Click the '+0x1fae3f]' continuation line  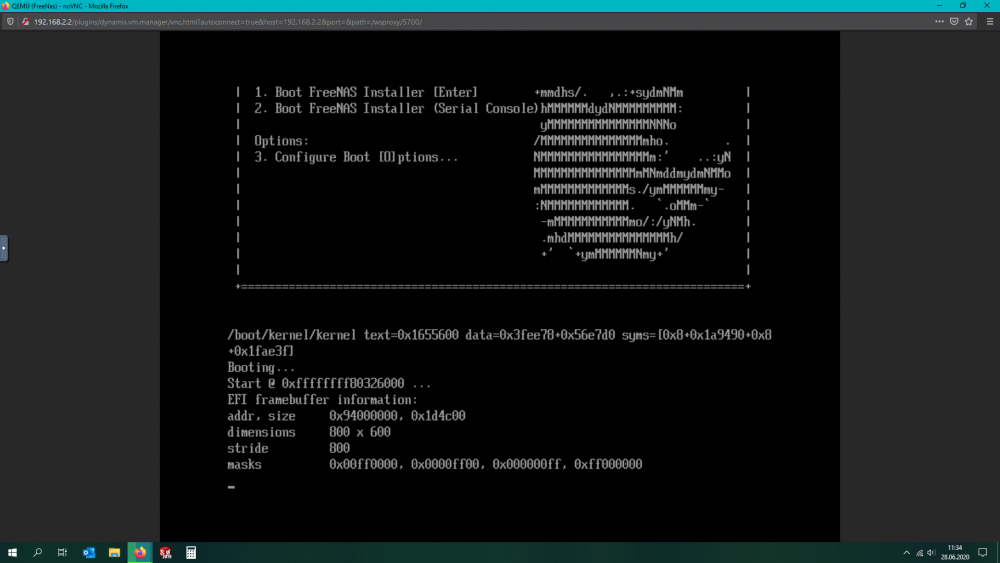pyautogui.click(x=261, y=351)
